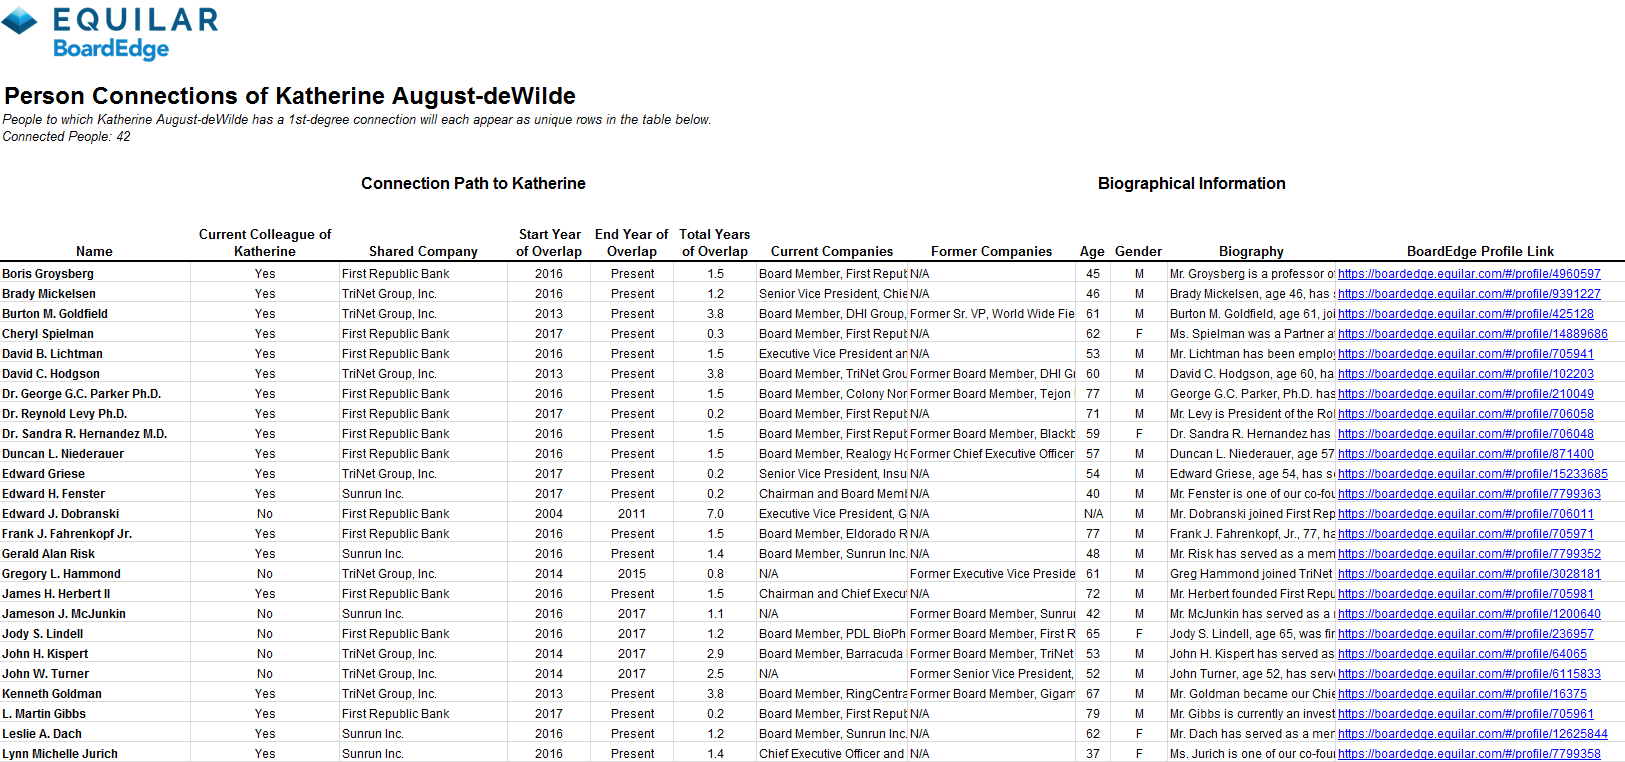Select the Former Companies column header
The height and width of the screenshot is (762, 1625).
(991, 252)
